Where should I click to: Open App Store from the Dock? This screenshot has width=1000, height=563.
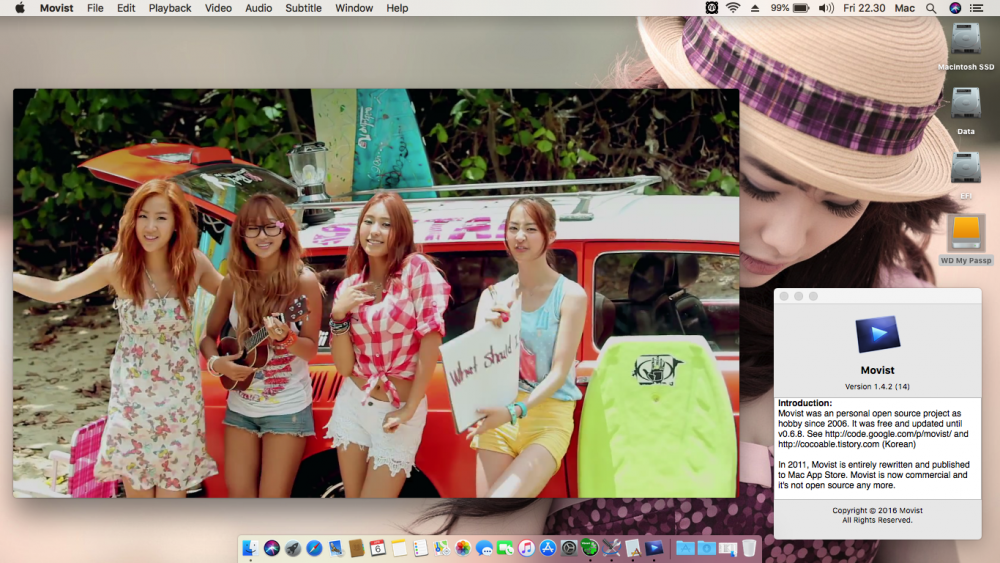(548, 548)
